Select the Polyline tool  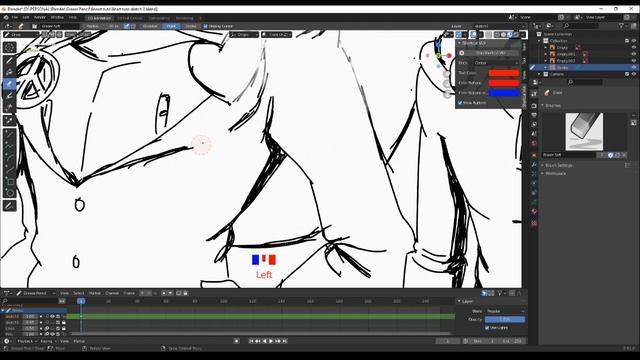click(x=9, y=146)
